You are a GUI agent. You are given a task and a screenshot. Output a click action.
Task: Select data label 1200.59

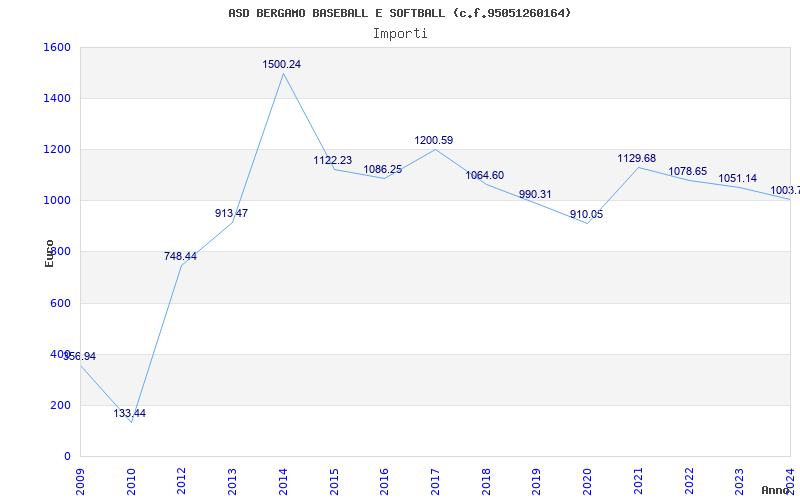point(434,140)
